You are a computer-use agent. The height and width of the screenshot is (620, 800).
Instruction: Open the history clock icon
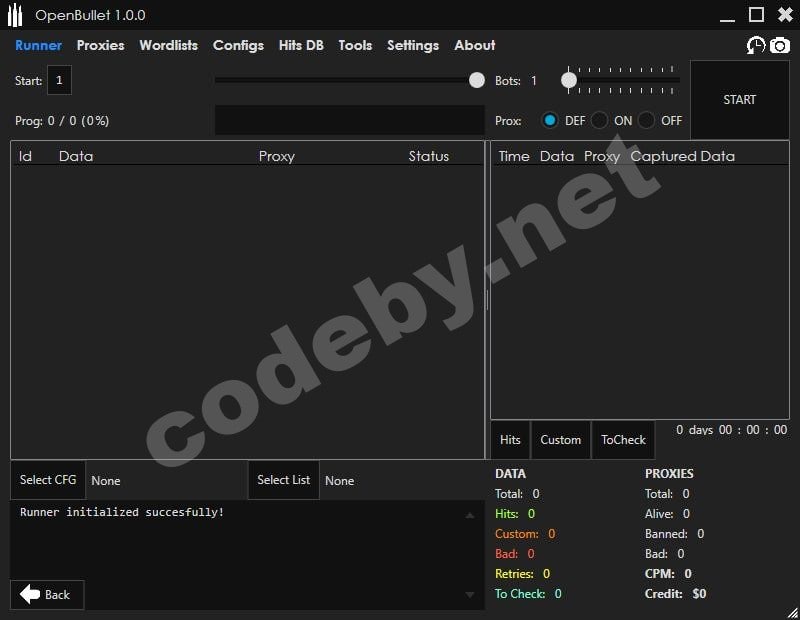point(756,45)
